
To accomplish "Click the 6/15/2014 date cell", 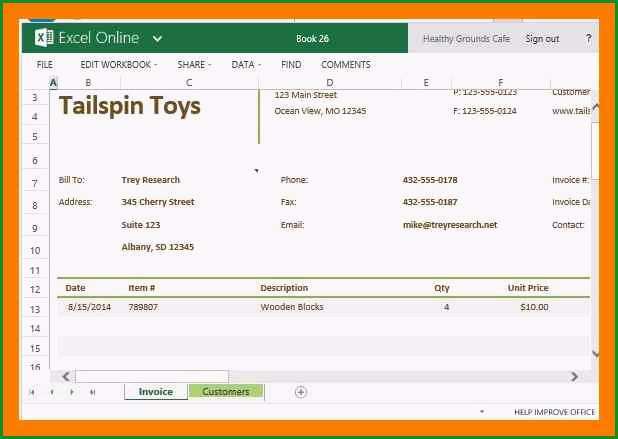I will point(89,307).
